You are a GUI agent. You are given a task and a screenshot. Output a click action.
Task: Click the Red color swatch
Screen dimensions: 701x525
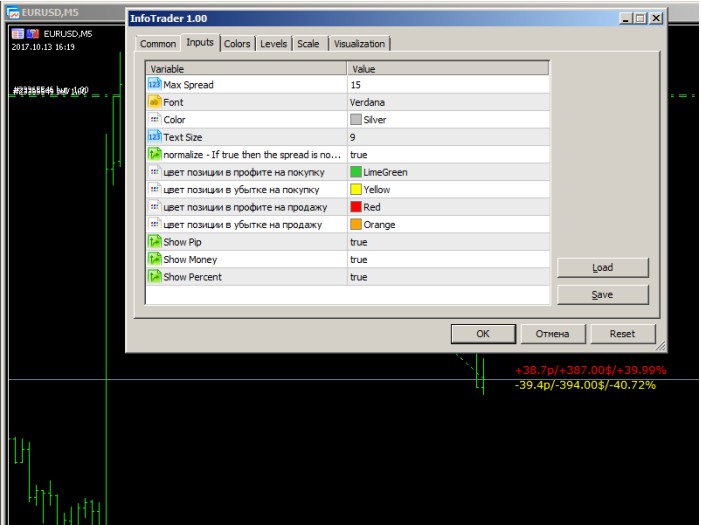356,207
